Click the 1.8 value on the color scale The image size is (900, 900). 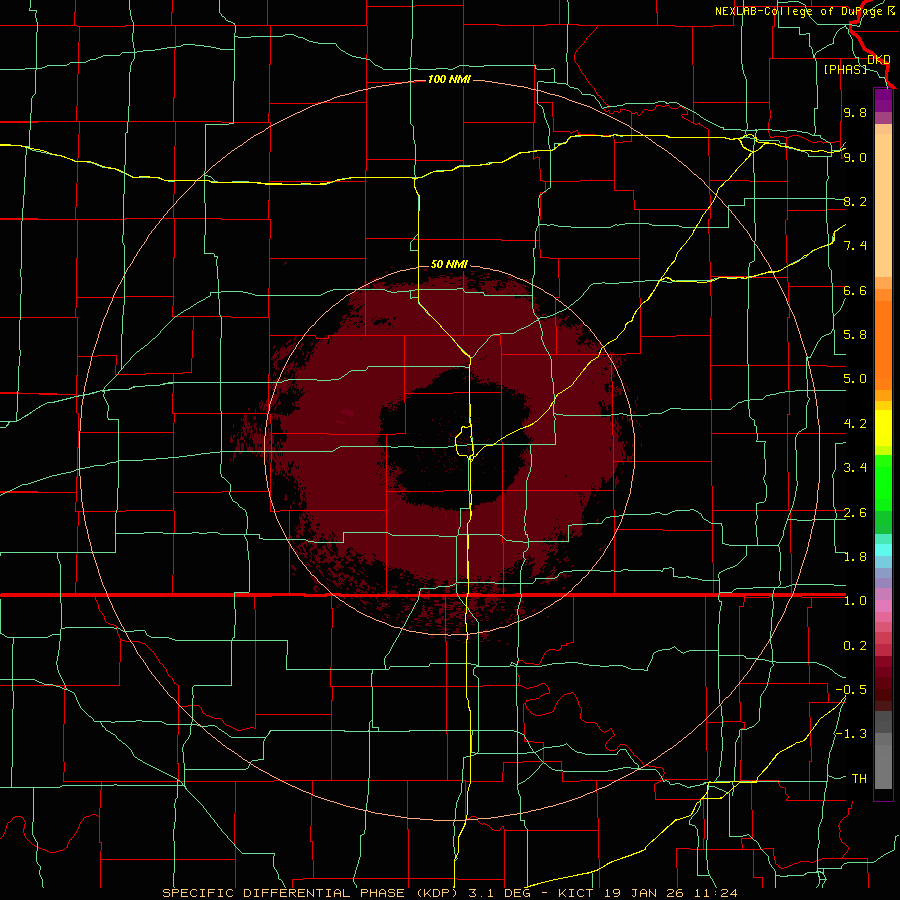pyautogui.click(x=855, y=557)
